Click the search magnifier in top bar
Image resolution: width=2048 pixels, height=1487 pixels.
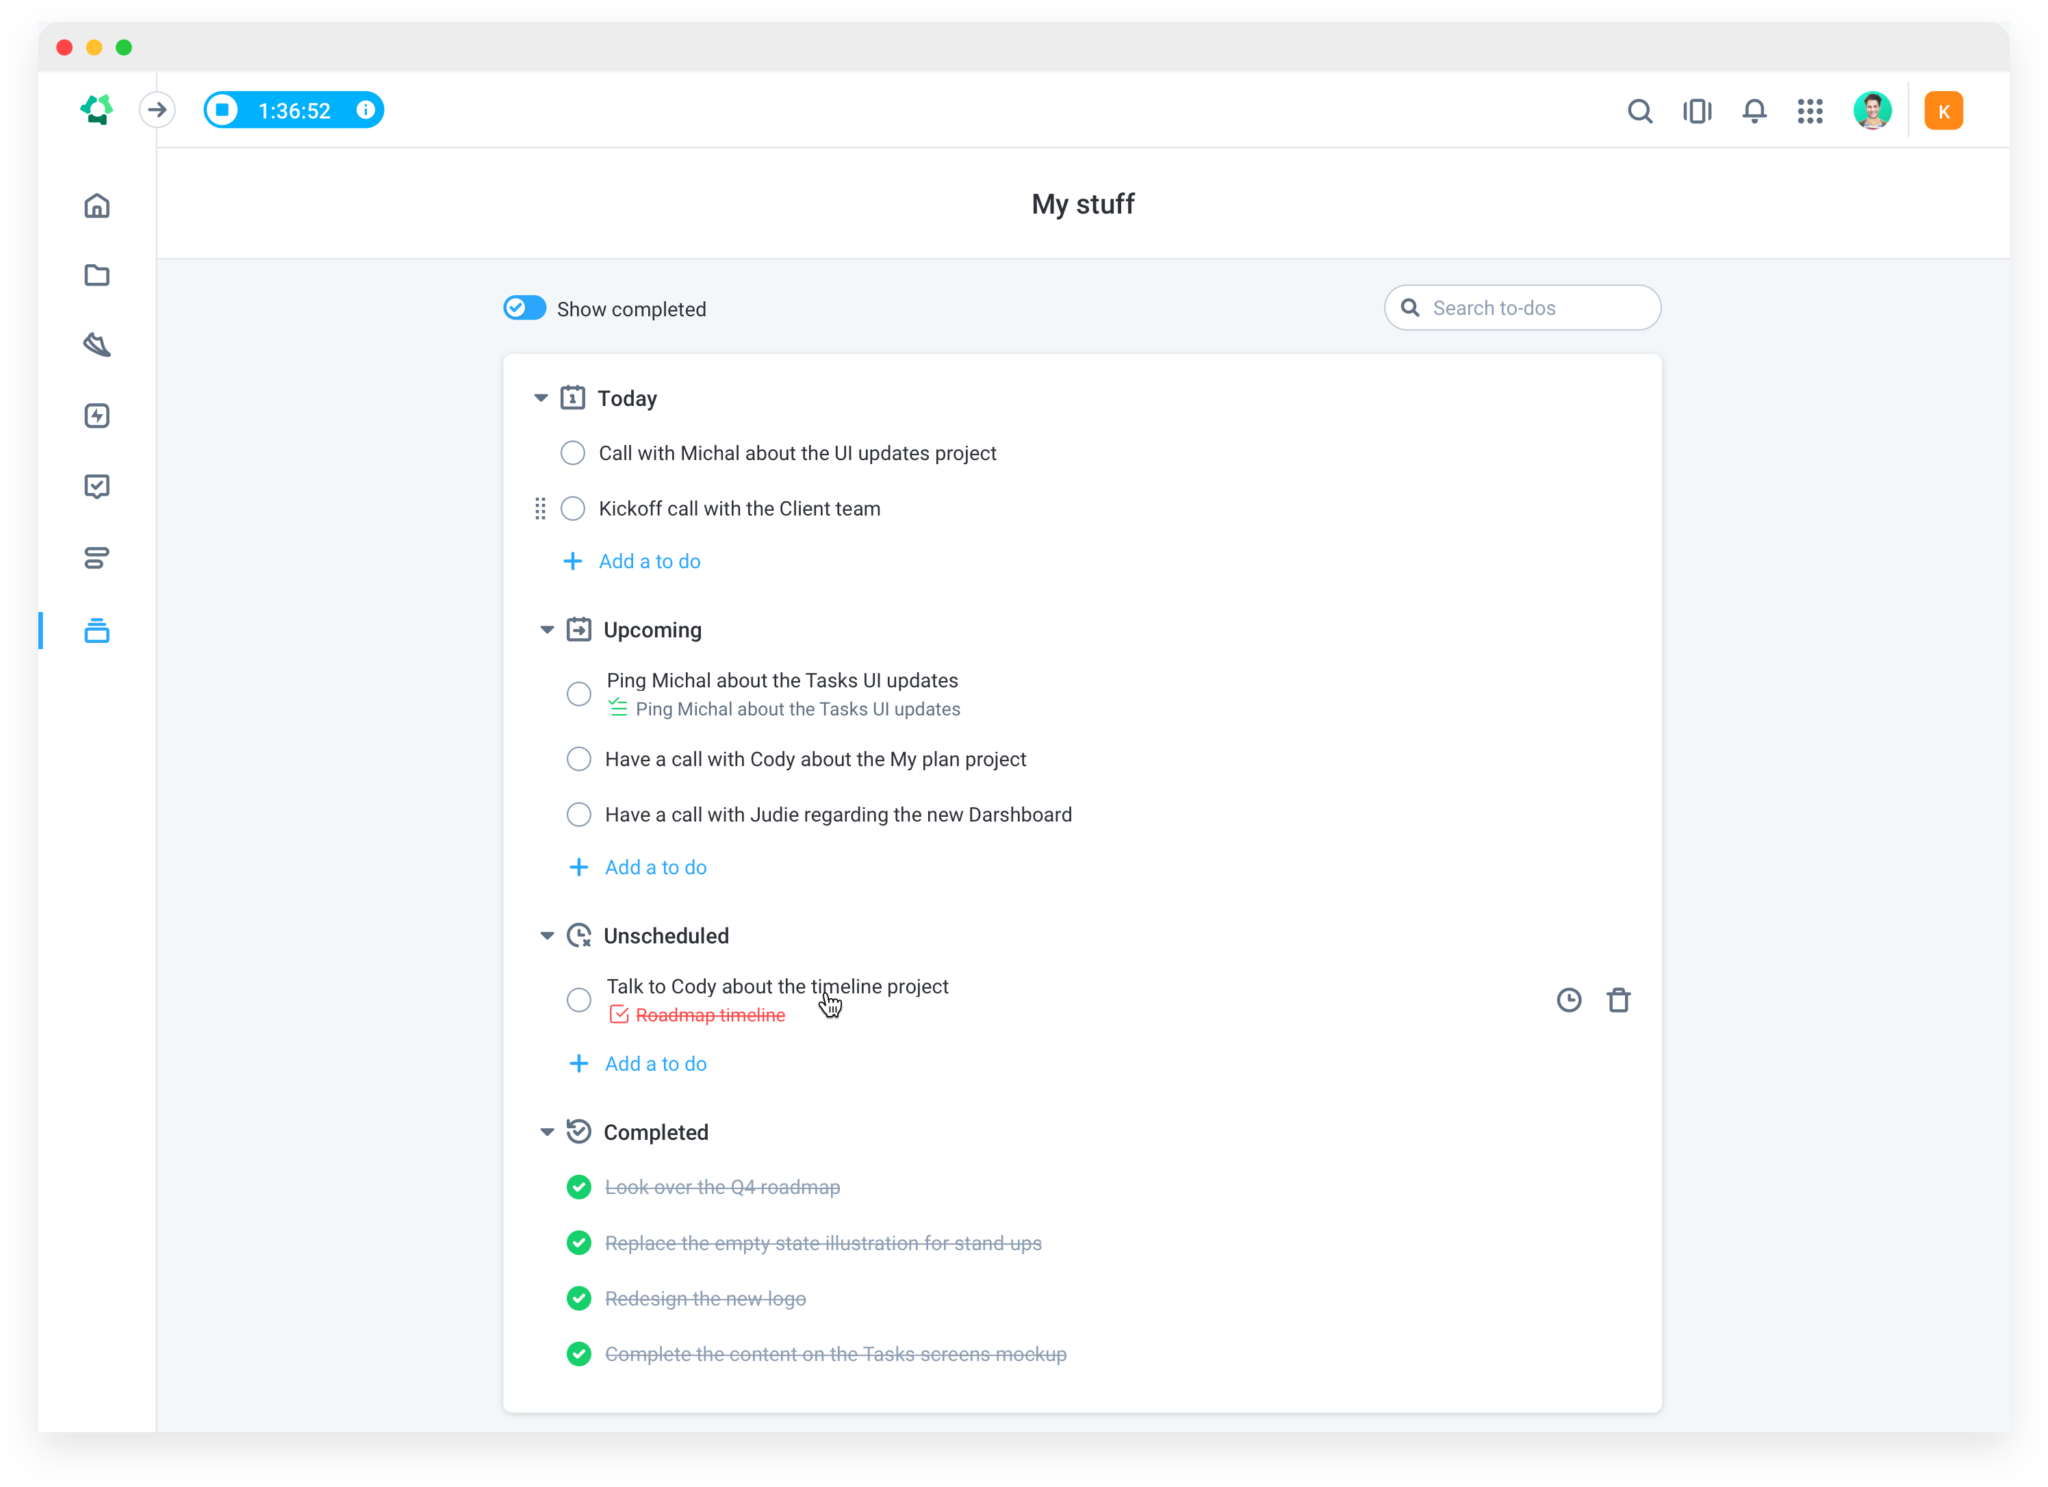pyautogui.click(x=1640, y=111)
